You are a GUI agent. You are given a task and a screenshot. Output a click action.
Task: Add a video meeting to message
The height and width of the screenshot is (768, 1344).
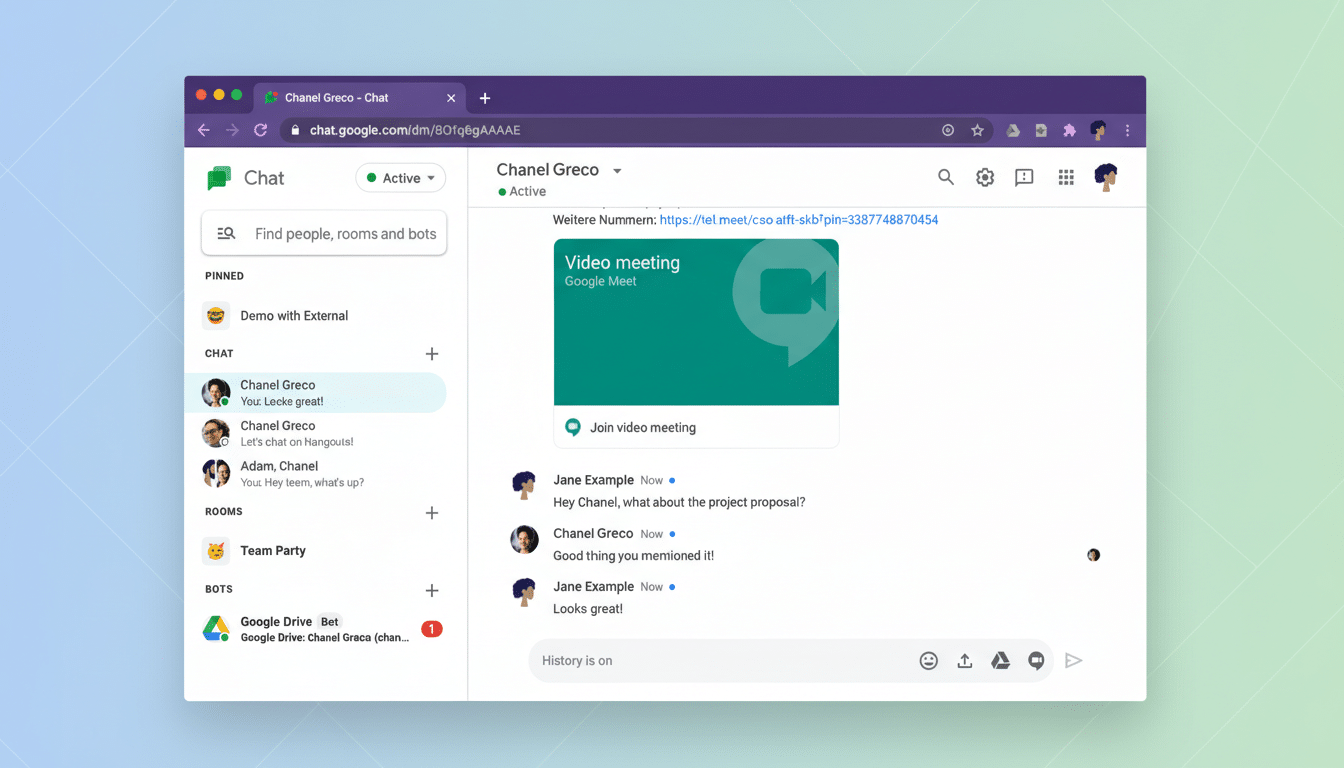[1036, 661]
